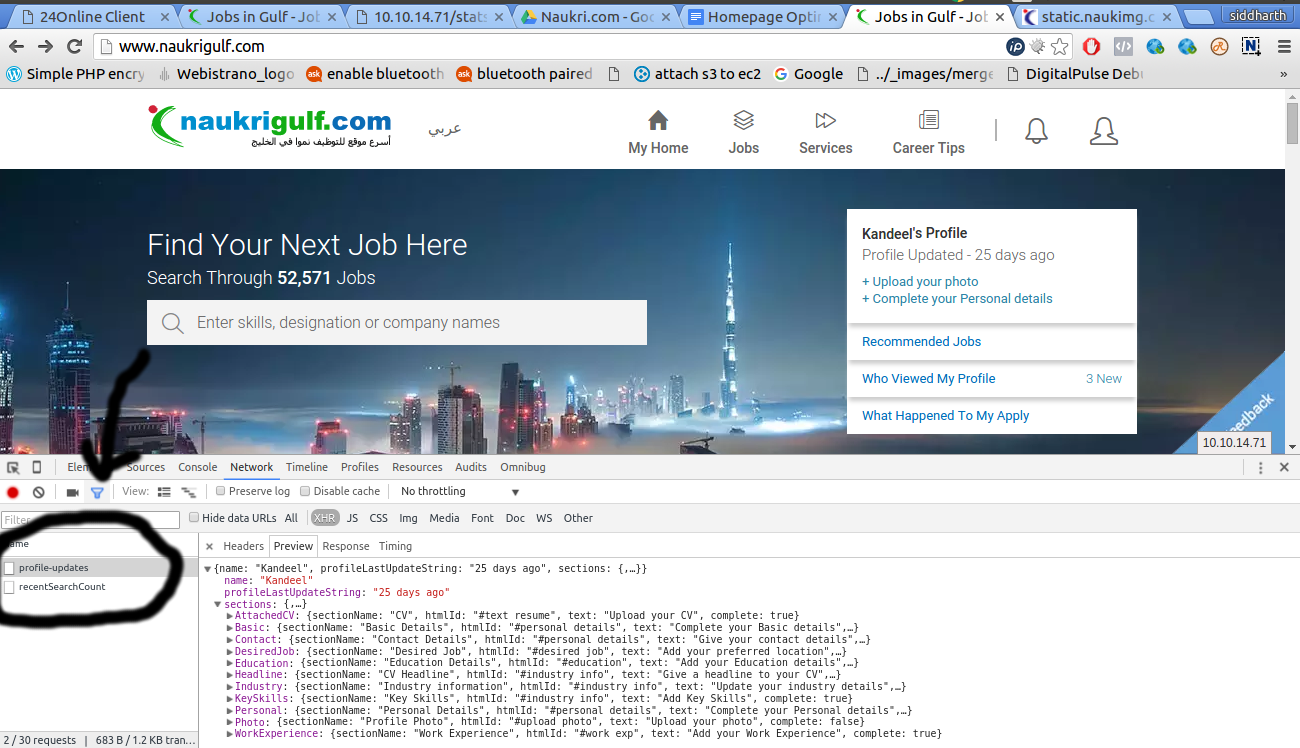Screen dimensions: 1300x748
Task: Click the DevTools inspect element icon
Action: [x=13, y=467]
